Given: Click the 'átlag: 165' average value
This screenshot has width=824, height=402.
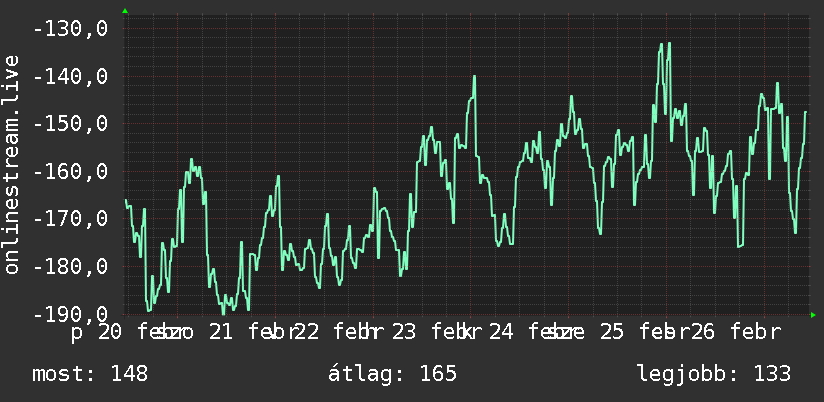Looking at the screenshot, I should click(392, 374).
